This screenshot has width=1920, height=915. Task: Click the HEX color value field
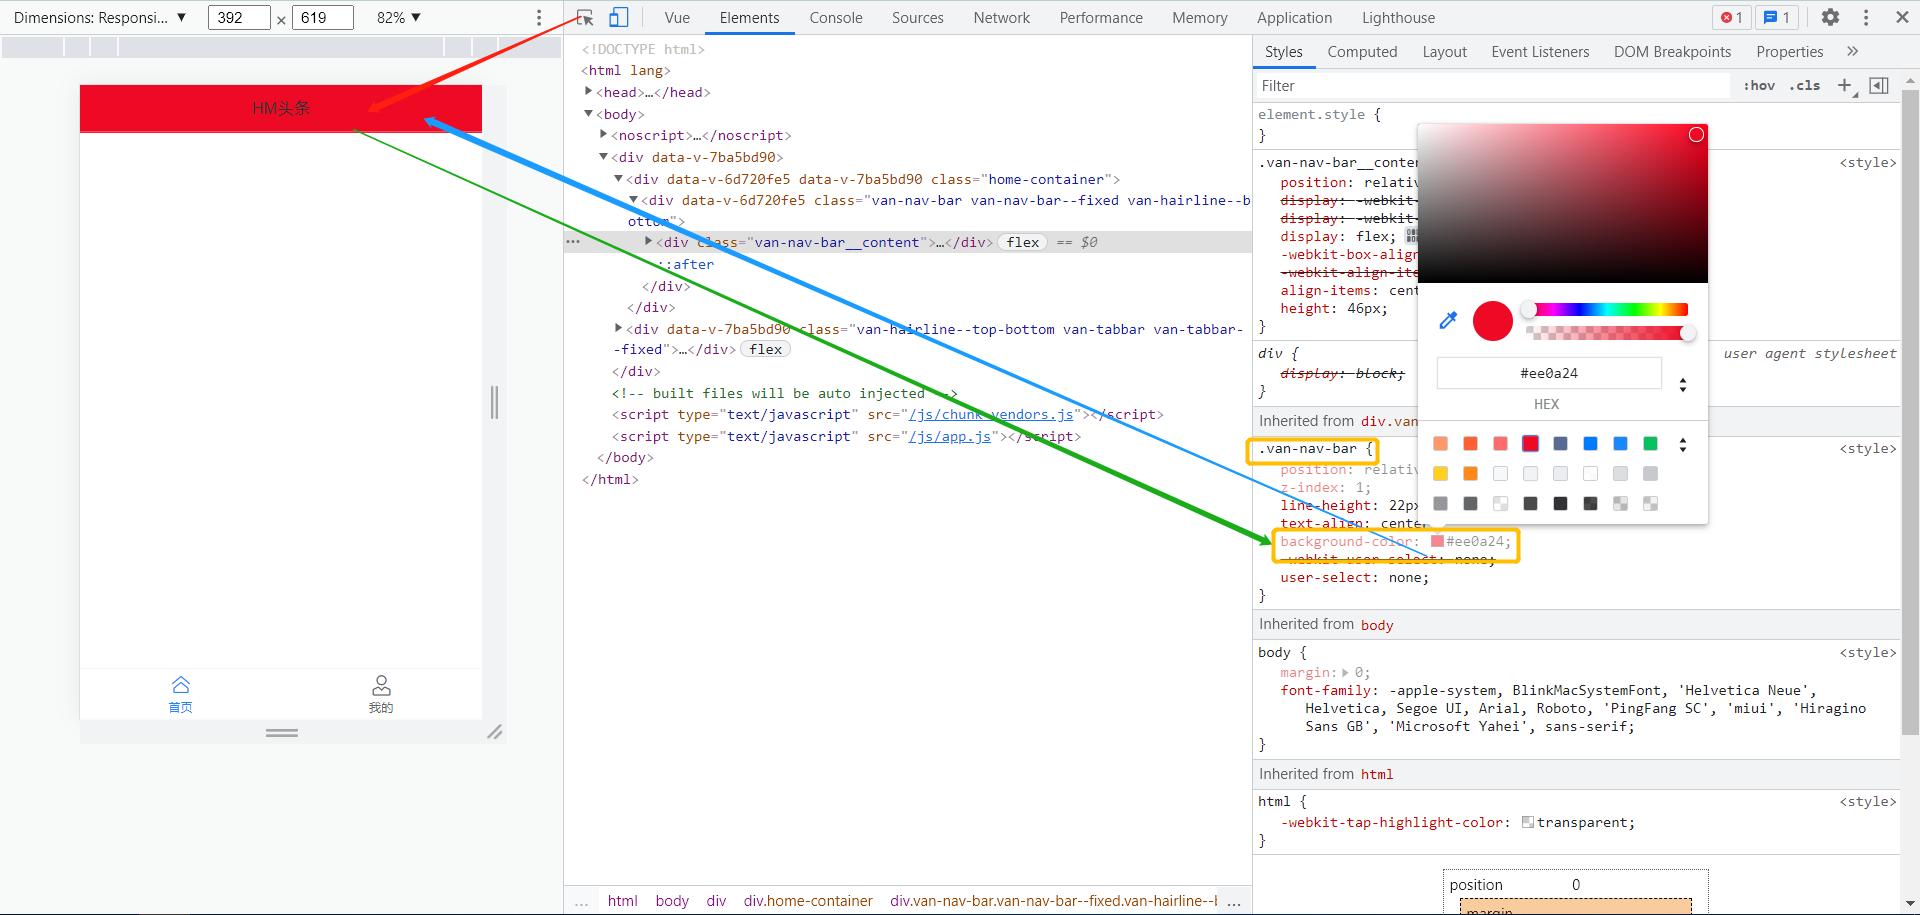coord(1549,373)
